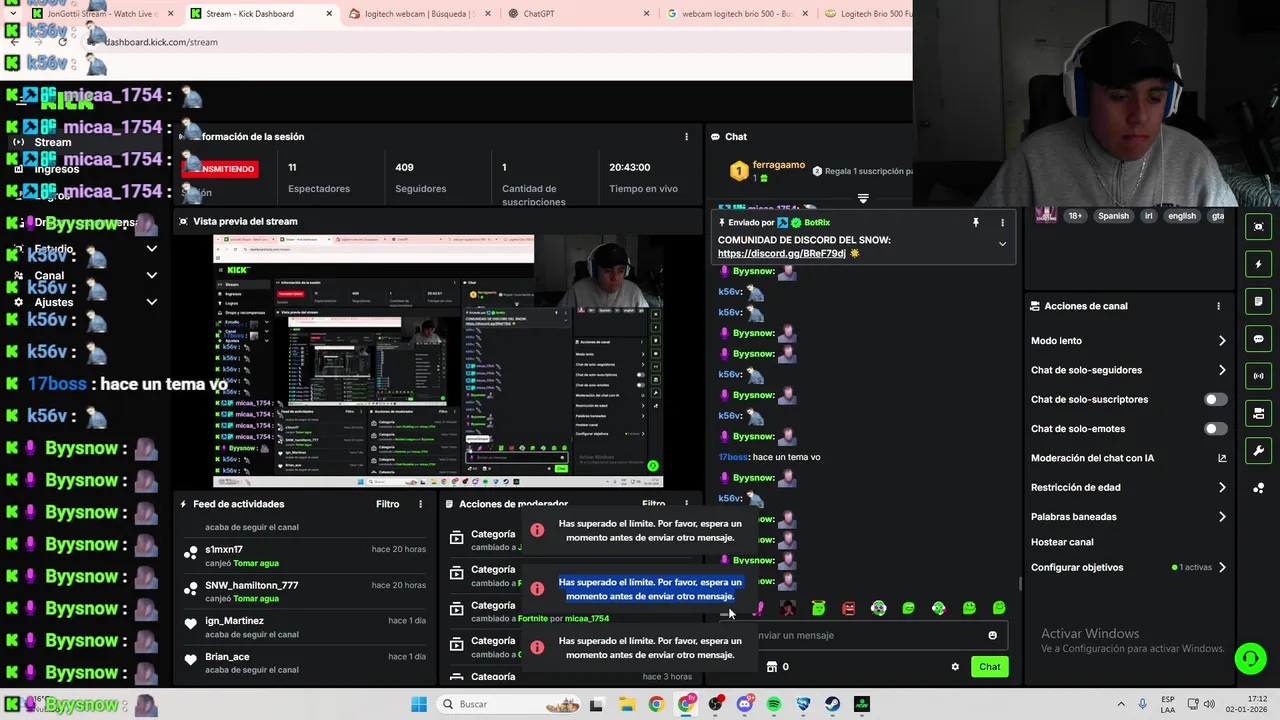Click the english tag chip
This screenshot has width=1280, height=720.
1181,216
